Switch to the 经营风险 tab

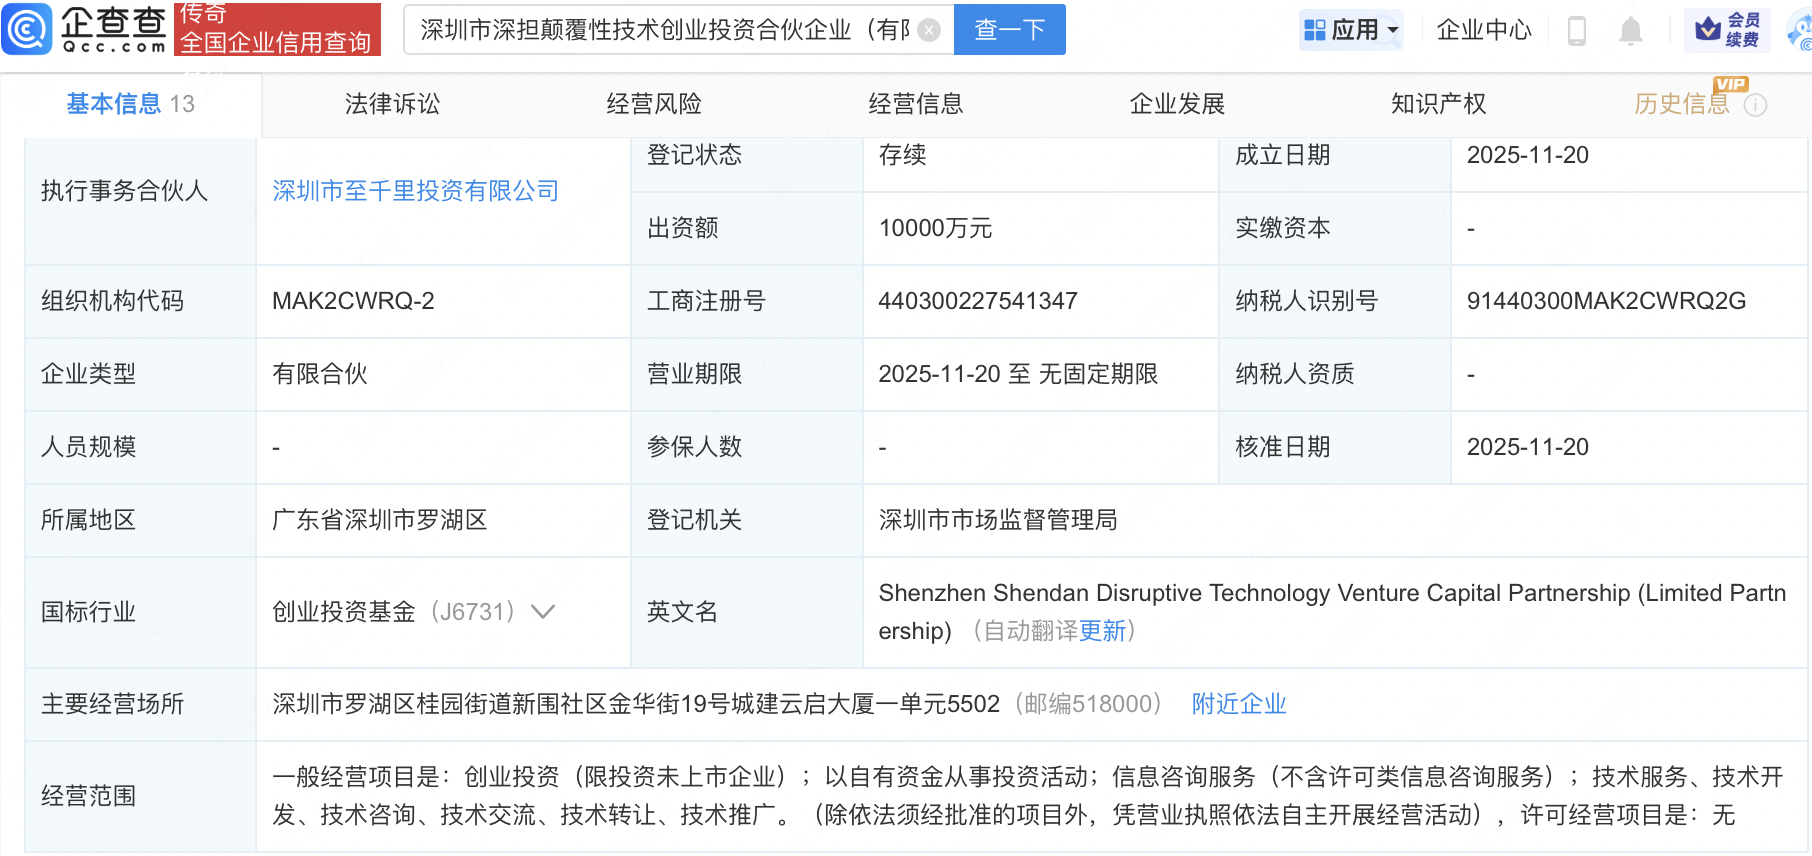pos(654,104)
